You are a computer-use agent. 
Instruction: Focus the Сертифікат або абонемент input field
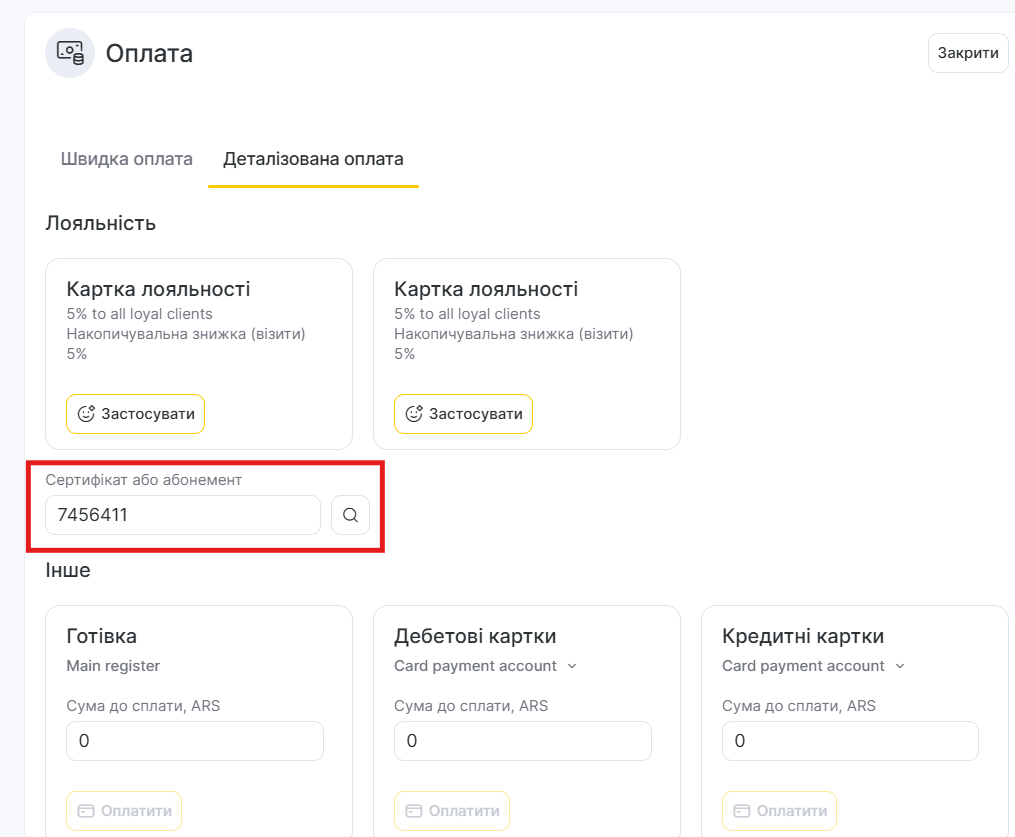(x=183, y=515)
